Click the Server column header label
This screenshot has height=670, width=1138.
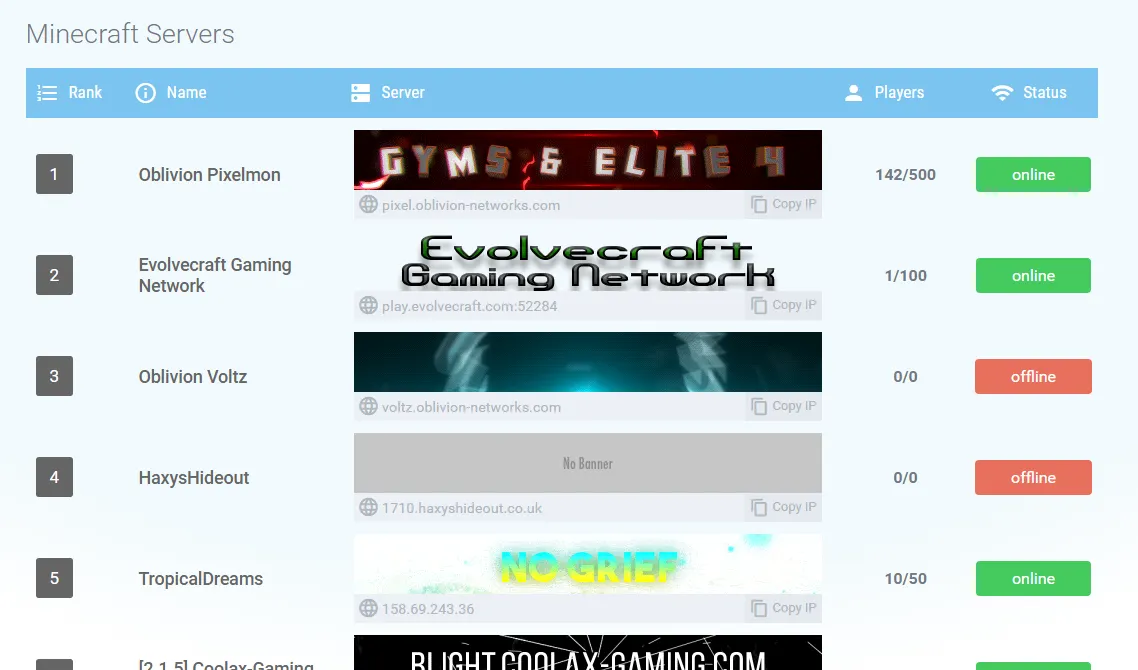click(403, 93)
